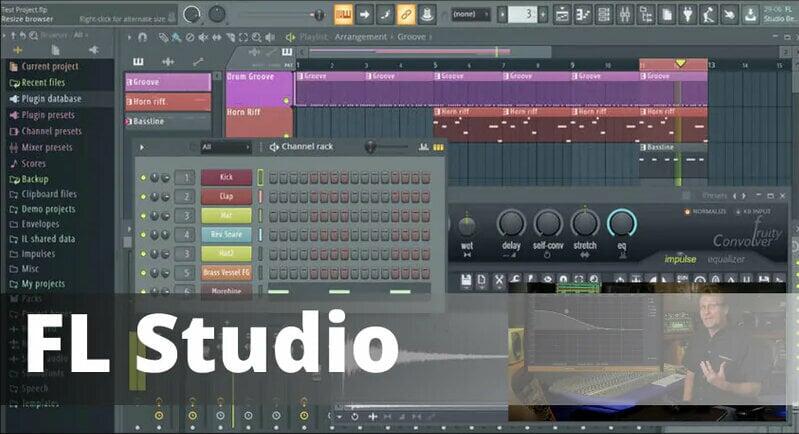
Task: Click the pan knob on the Kick channel
Action: [x=154, y=177]
